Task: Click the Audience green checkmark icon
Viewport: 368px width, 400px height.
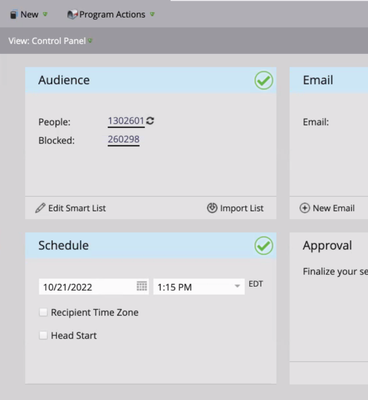Action: [x=264, y=80]
